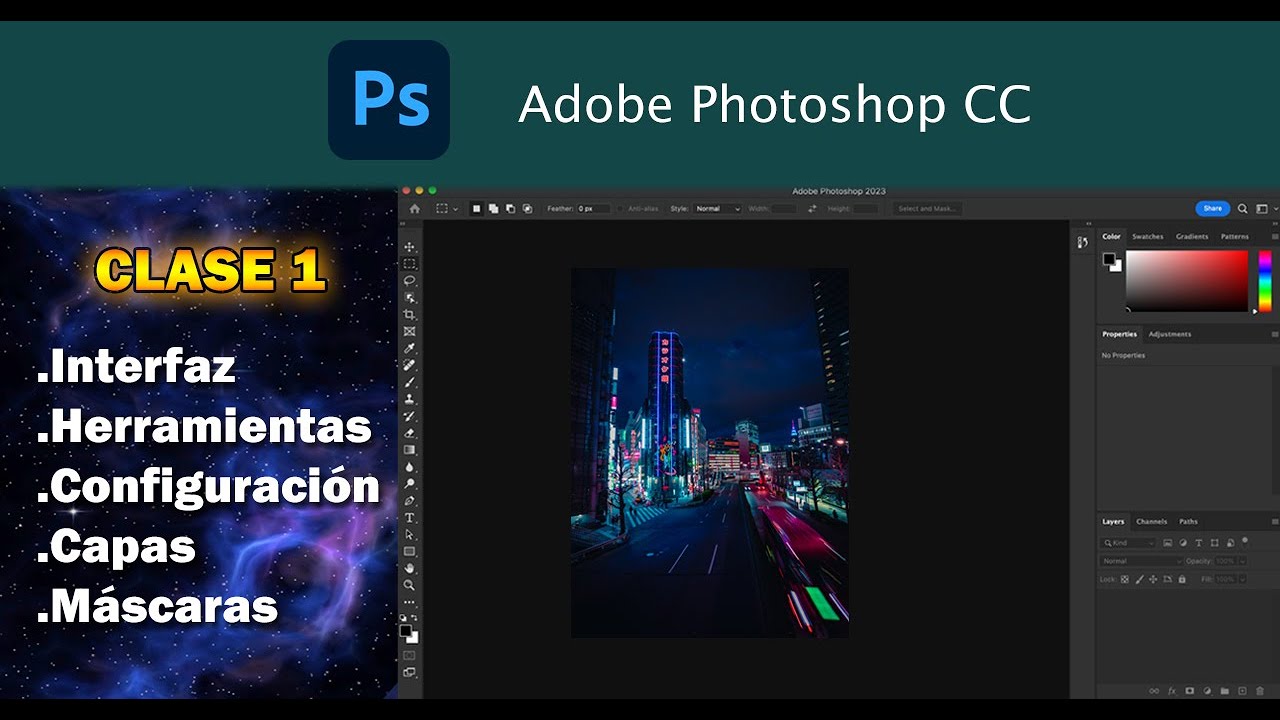
Task: Select the History Brush tool
Action: (410, 417)
